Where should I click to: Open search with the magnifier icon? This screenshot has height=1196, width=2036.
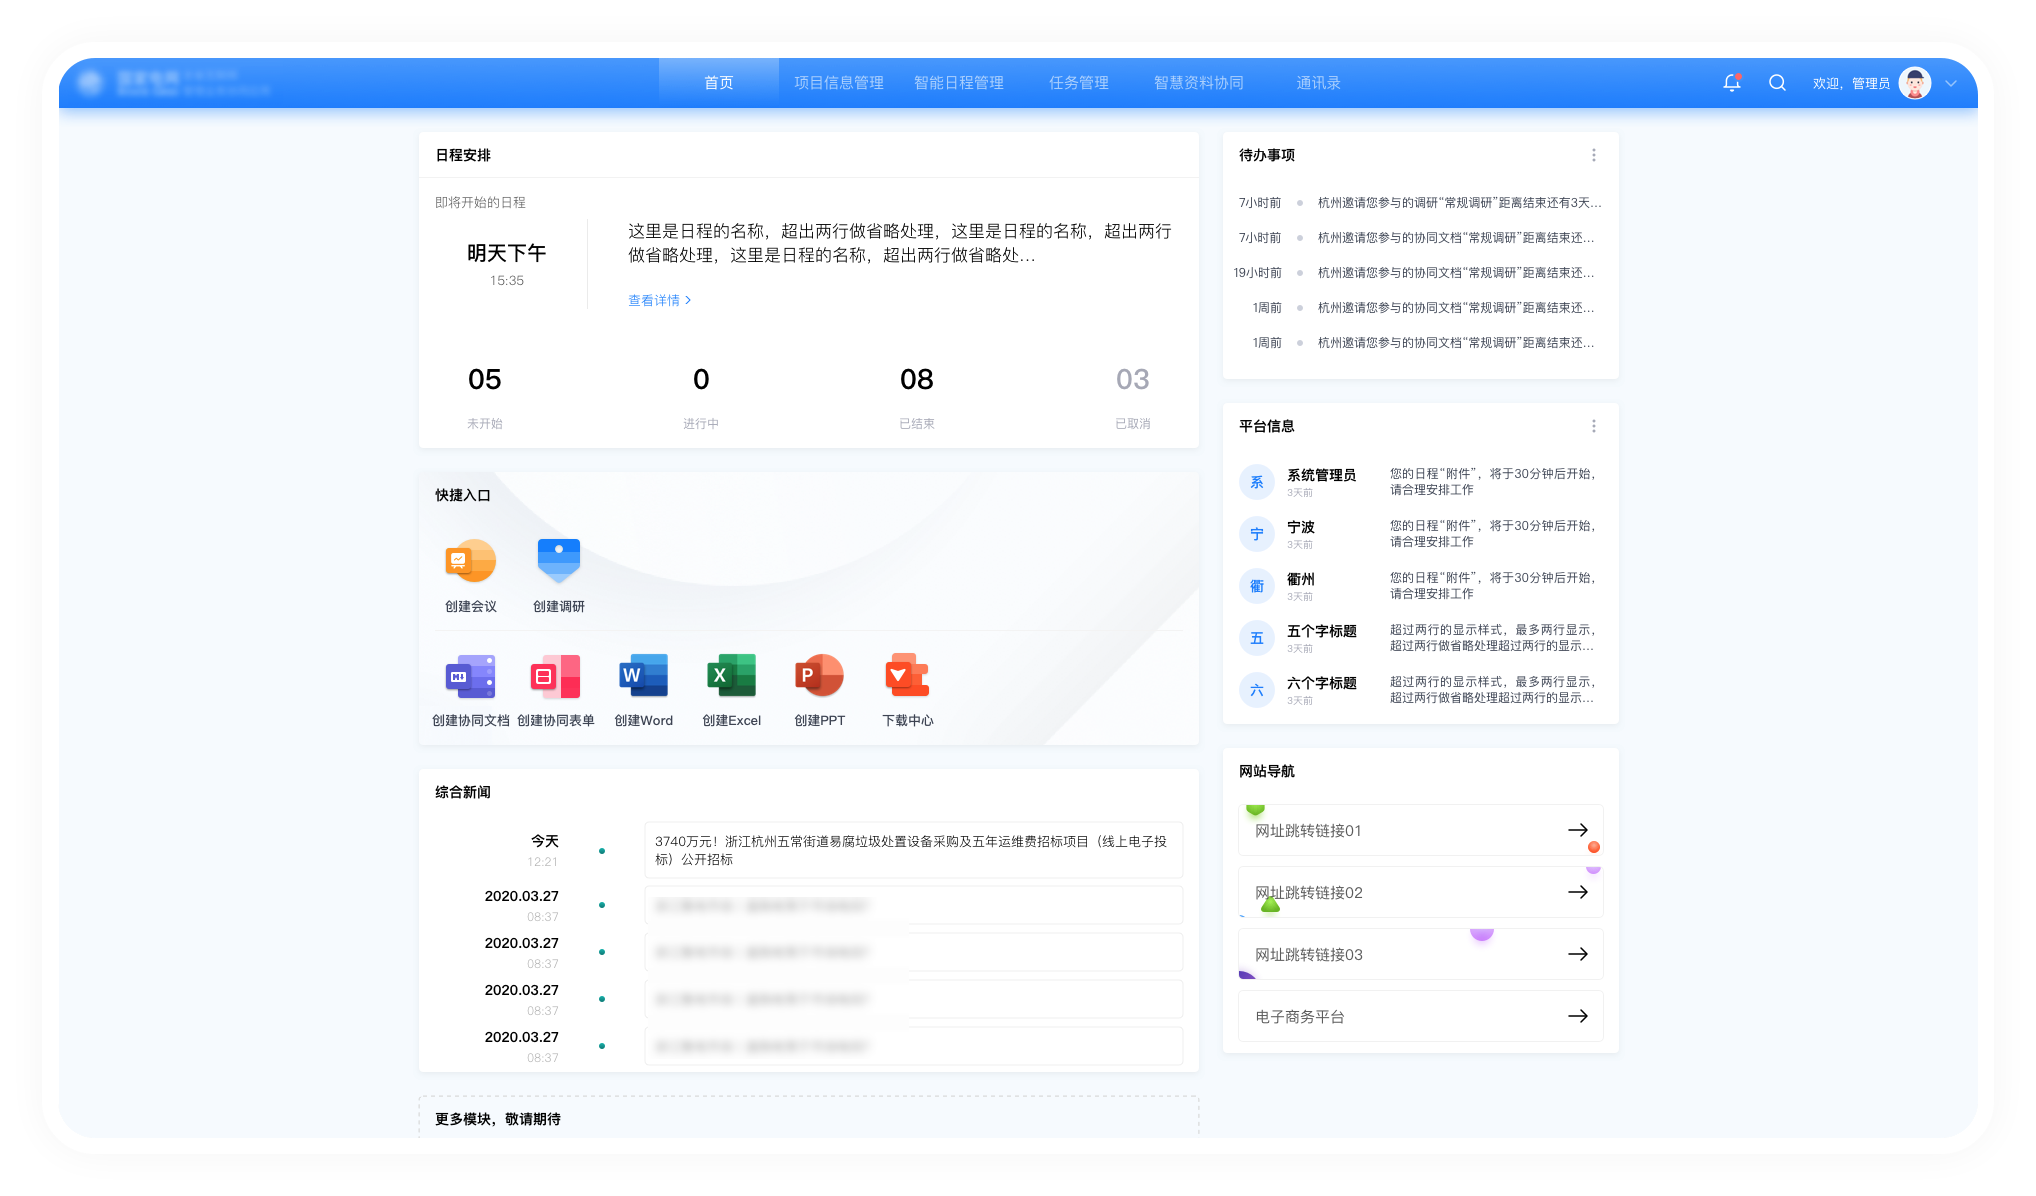click(x=1777, y=83)
